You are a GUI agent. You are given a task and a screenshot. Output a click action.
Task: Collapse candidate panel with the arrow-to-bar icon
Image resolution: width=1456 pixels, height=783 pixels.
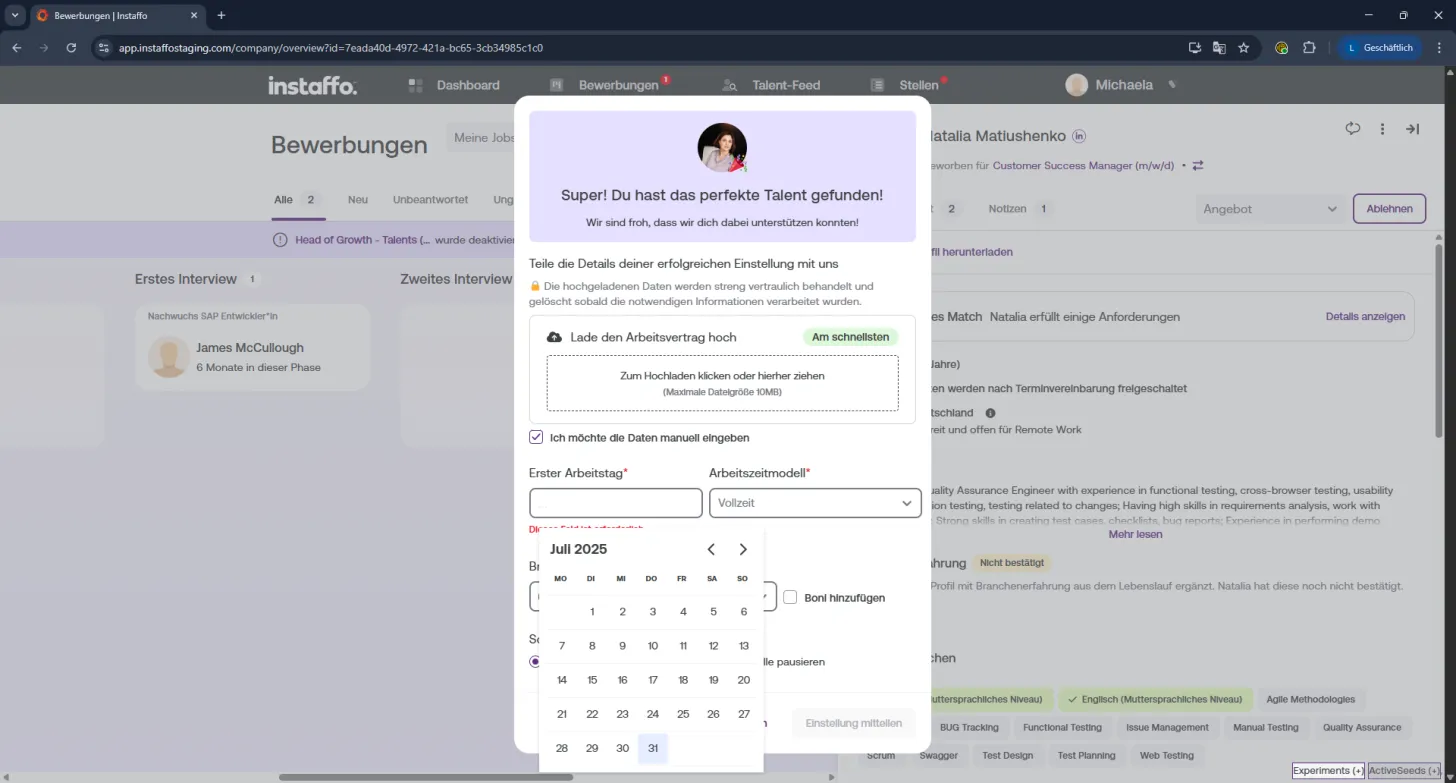pyautogui.click(x=1413, y=129)
